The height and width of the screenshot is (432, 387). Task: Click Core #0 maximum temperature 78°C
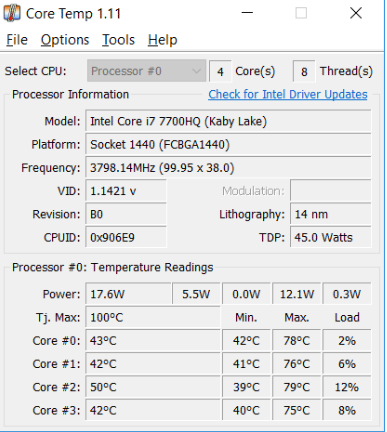pyautogui.click(x=297, y=341)
